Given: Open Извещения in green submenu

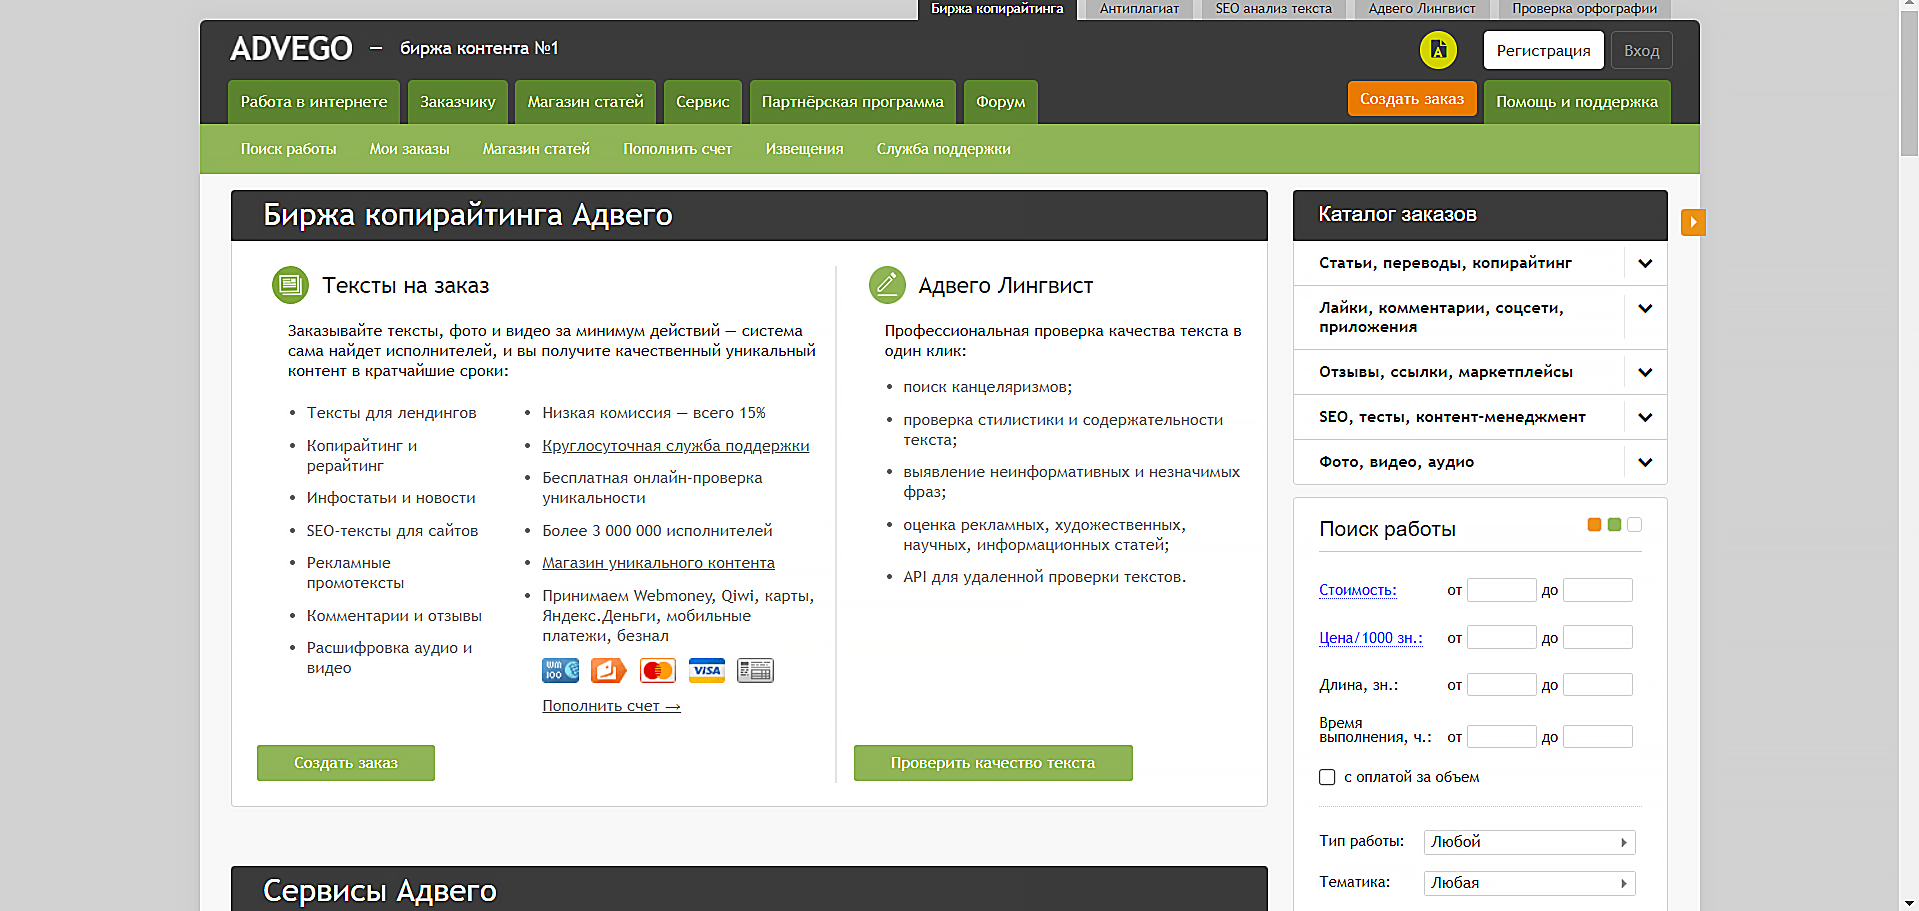Looking at the screenshot, I should point(805,149).
